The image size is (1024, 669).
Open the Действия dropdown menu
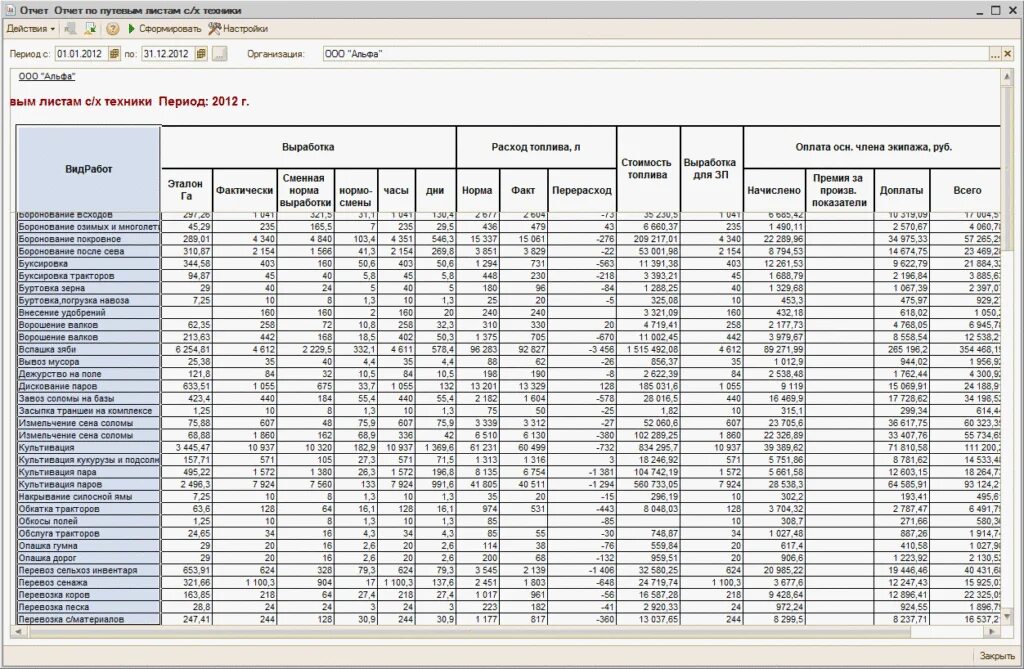tap(30, 29)
